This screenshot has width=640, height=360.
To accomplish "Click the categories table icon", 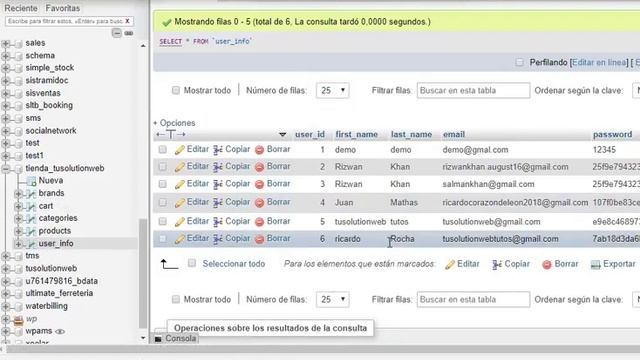I will coord(31,219).
